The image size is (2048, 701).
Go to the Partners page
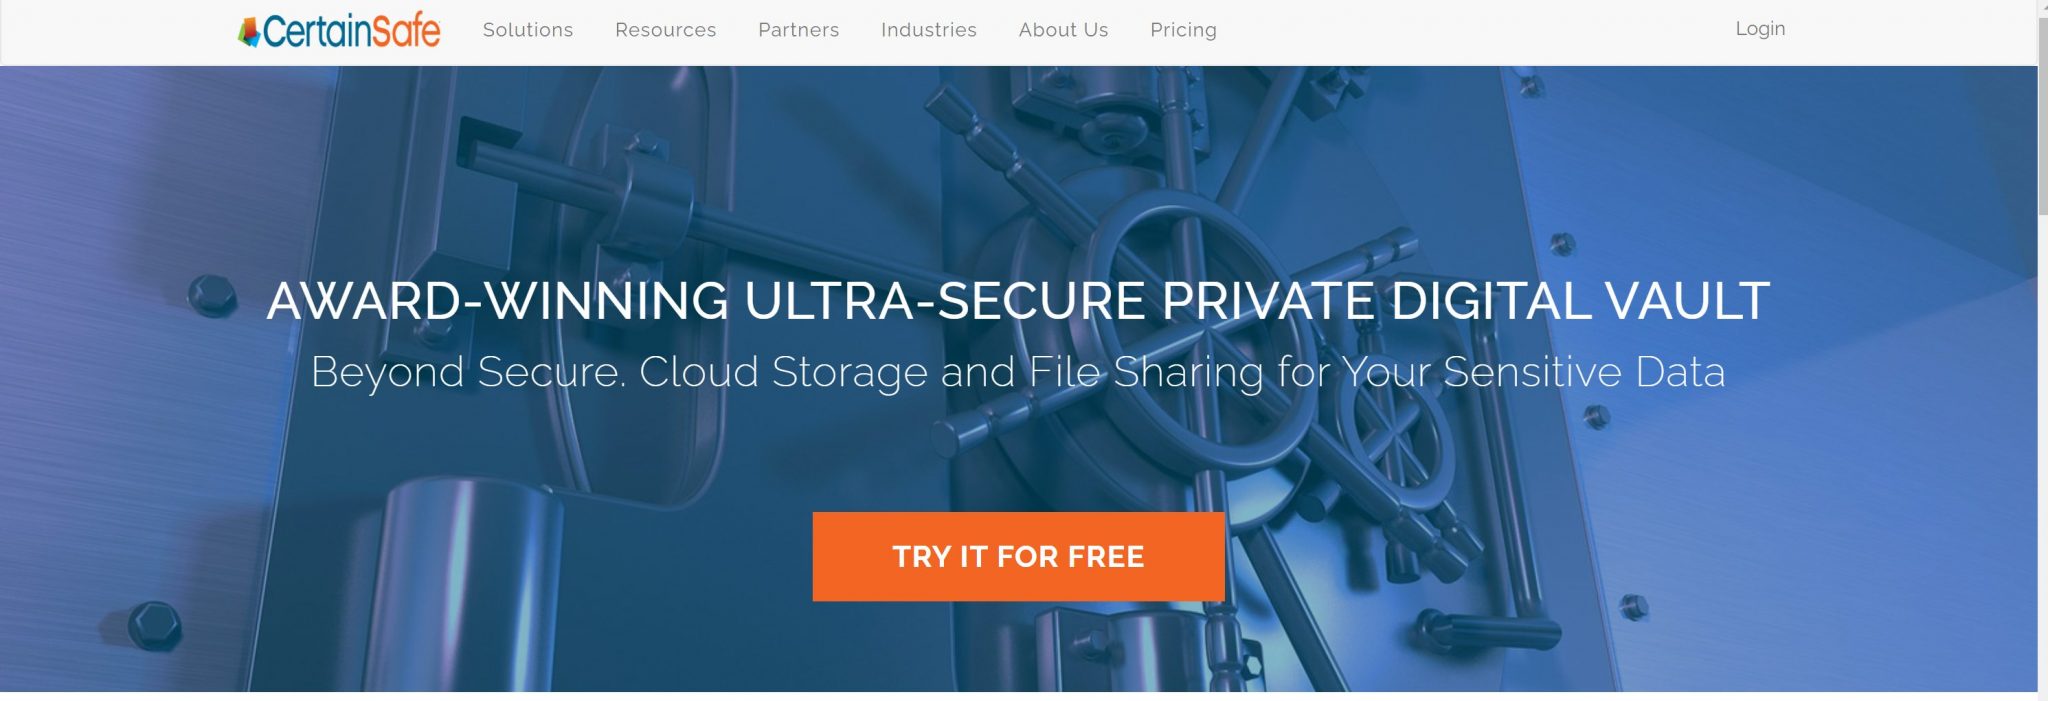coord(798,30)
